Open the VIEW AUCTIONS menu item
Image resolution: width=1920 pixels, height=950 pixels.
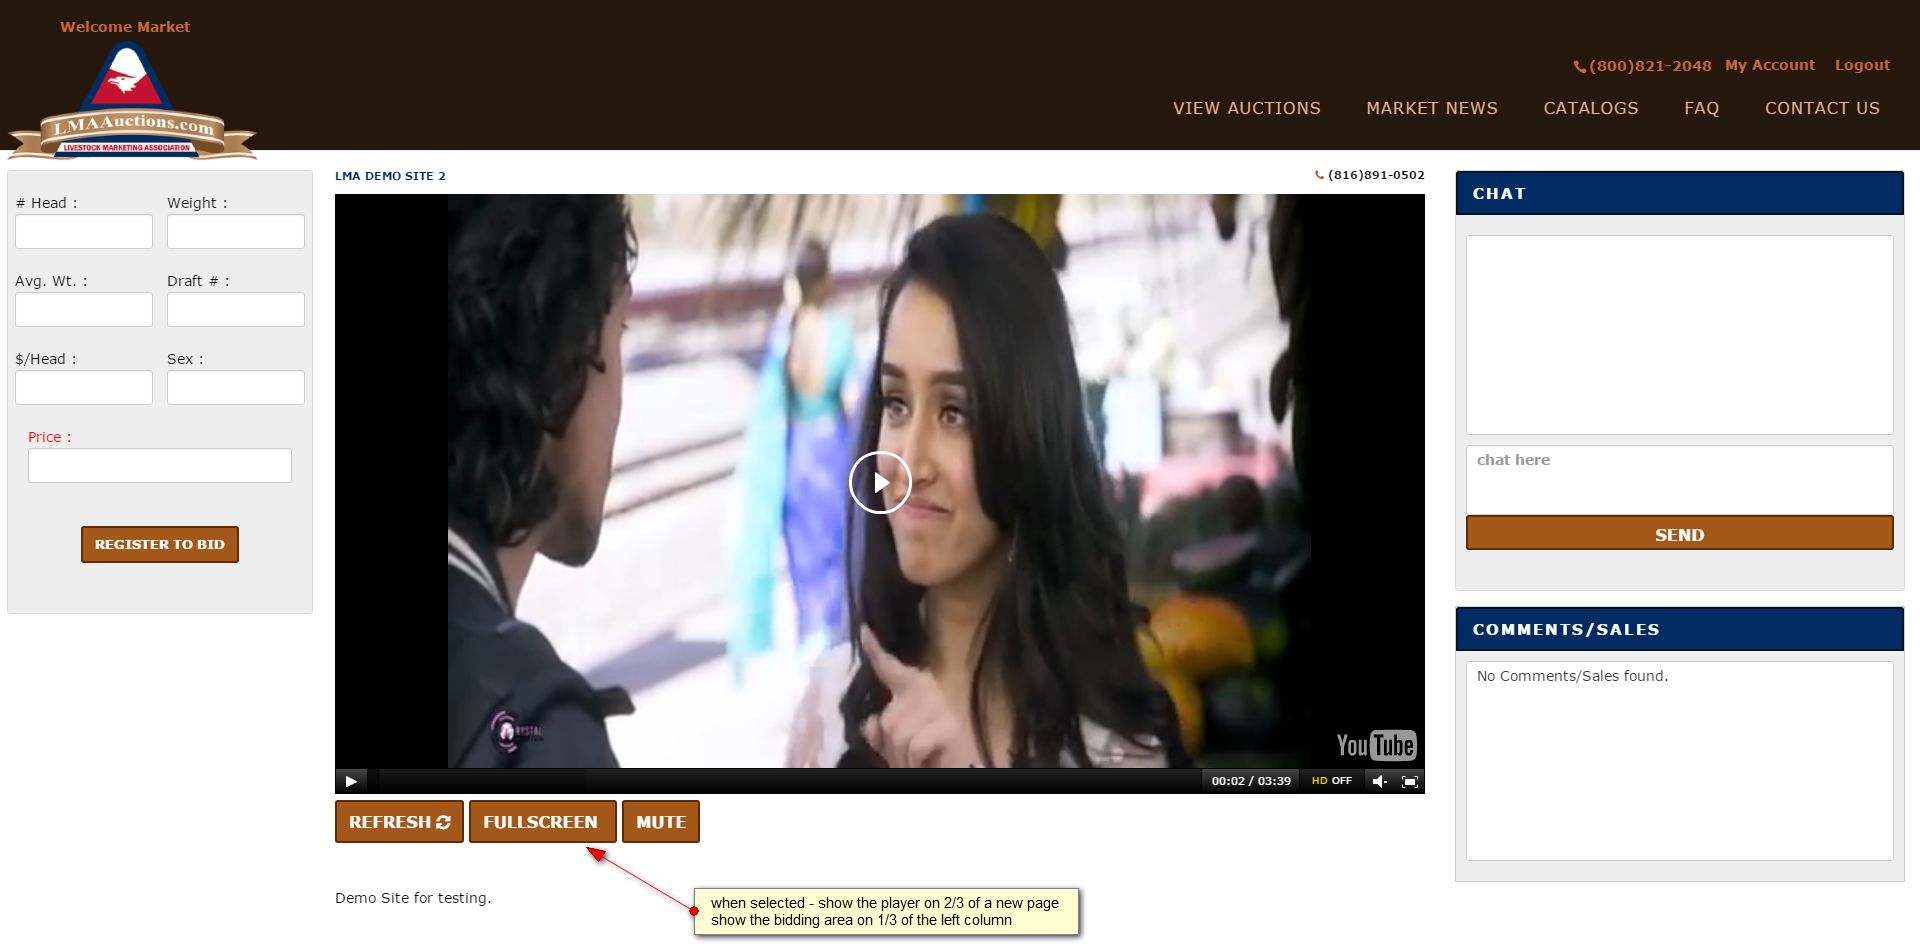[x=1247, y=108]
